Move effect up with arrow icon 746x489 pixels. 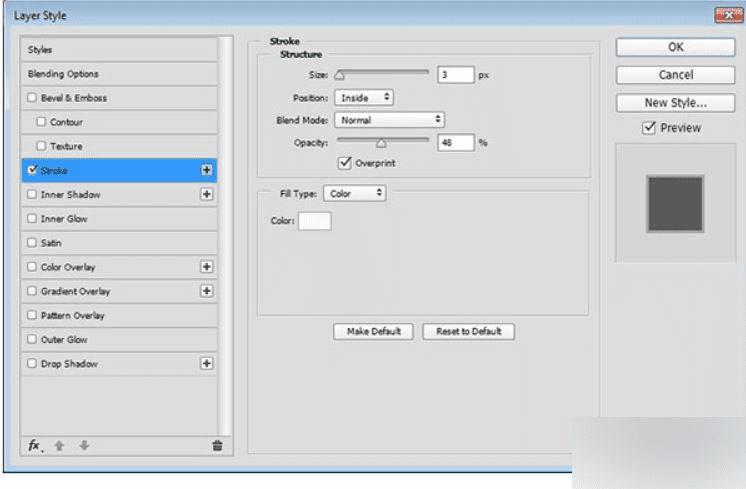pyautogui.click(x=59, y=446)
